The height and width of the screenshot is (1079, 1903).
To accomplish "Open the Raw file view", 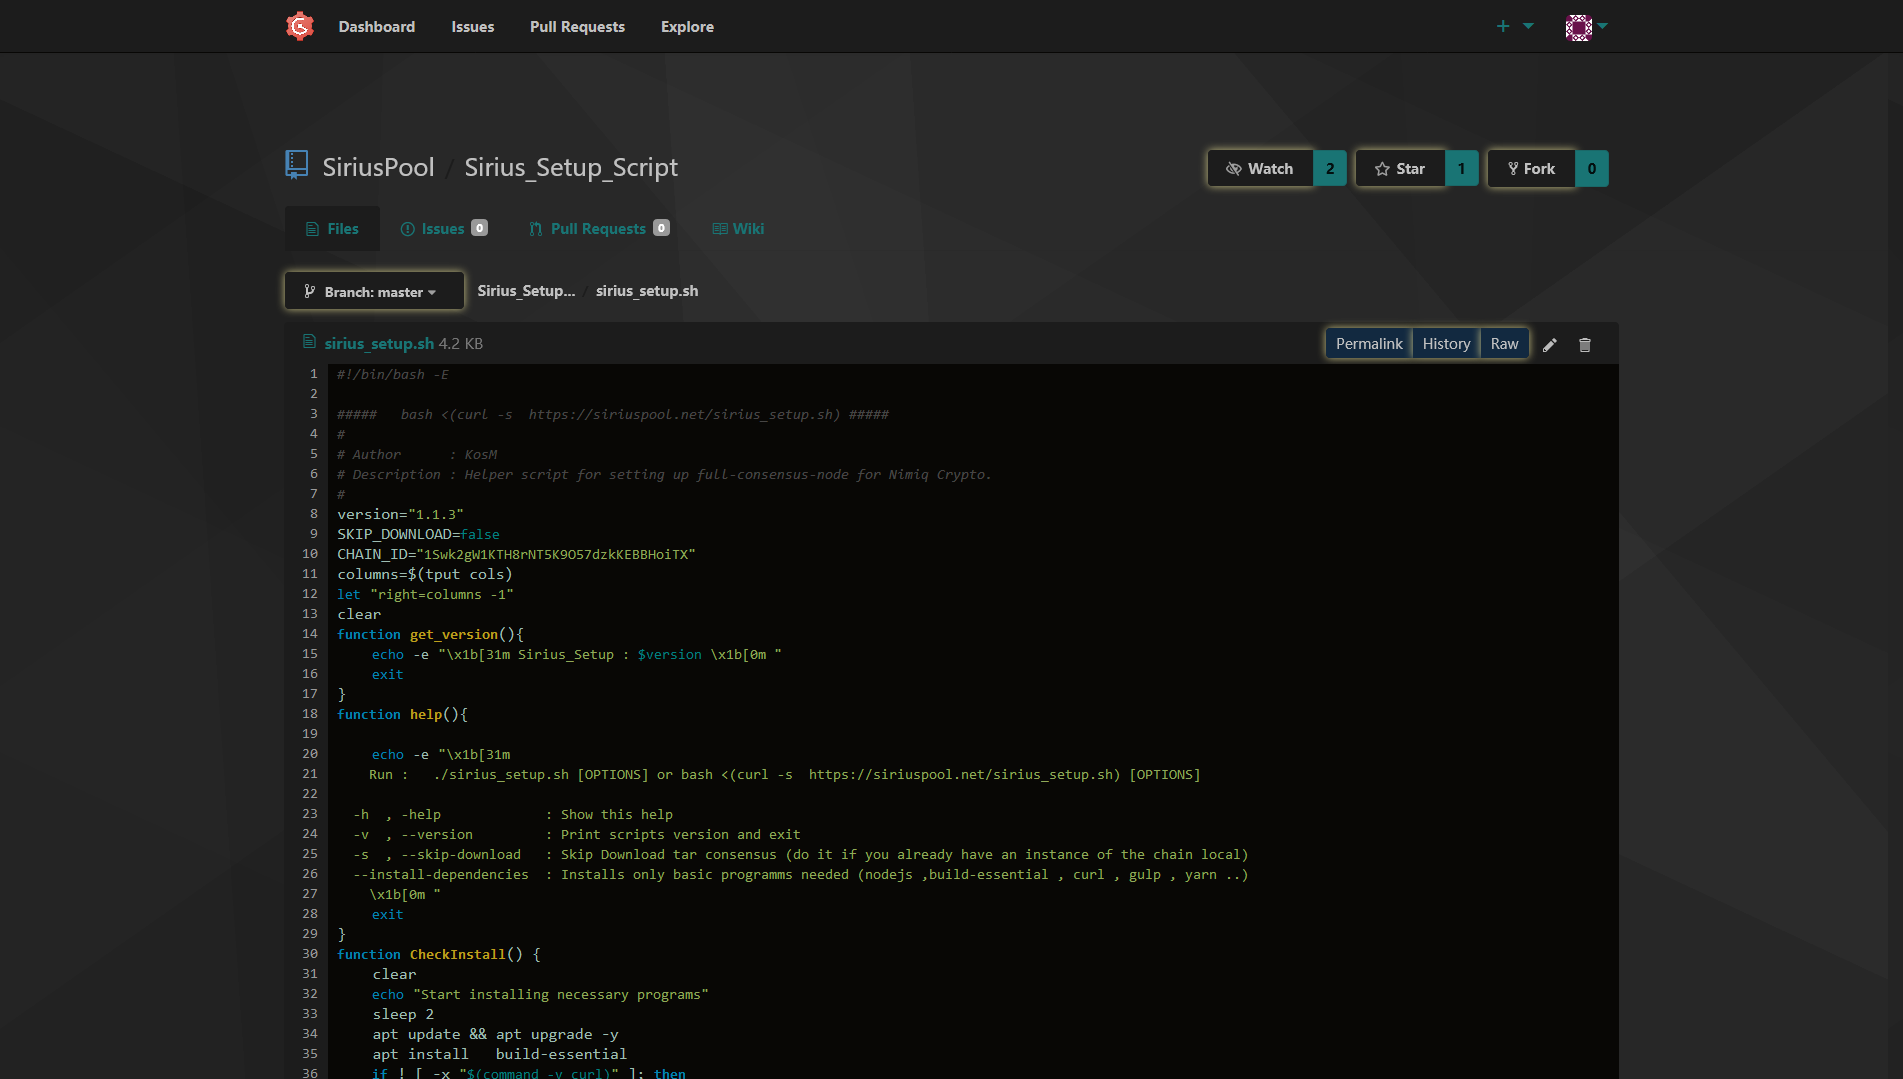I will 1504,343.
